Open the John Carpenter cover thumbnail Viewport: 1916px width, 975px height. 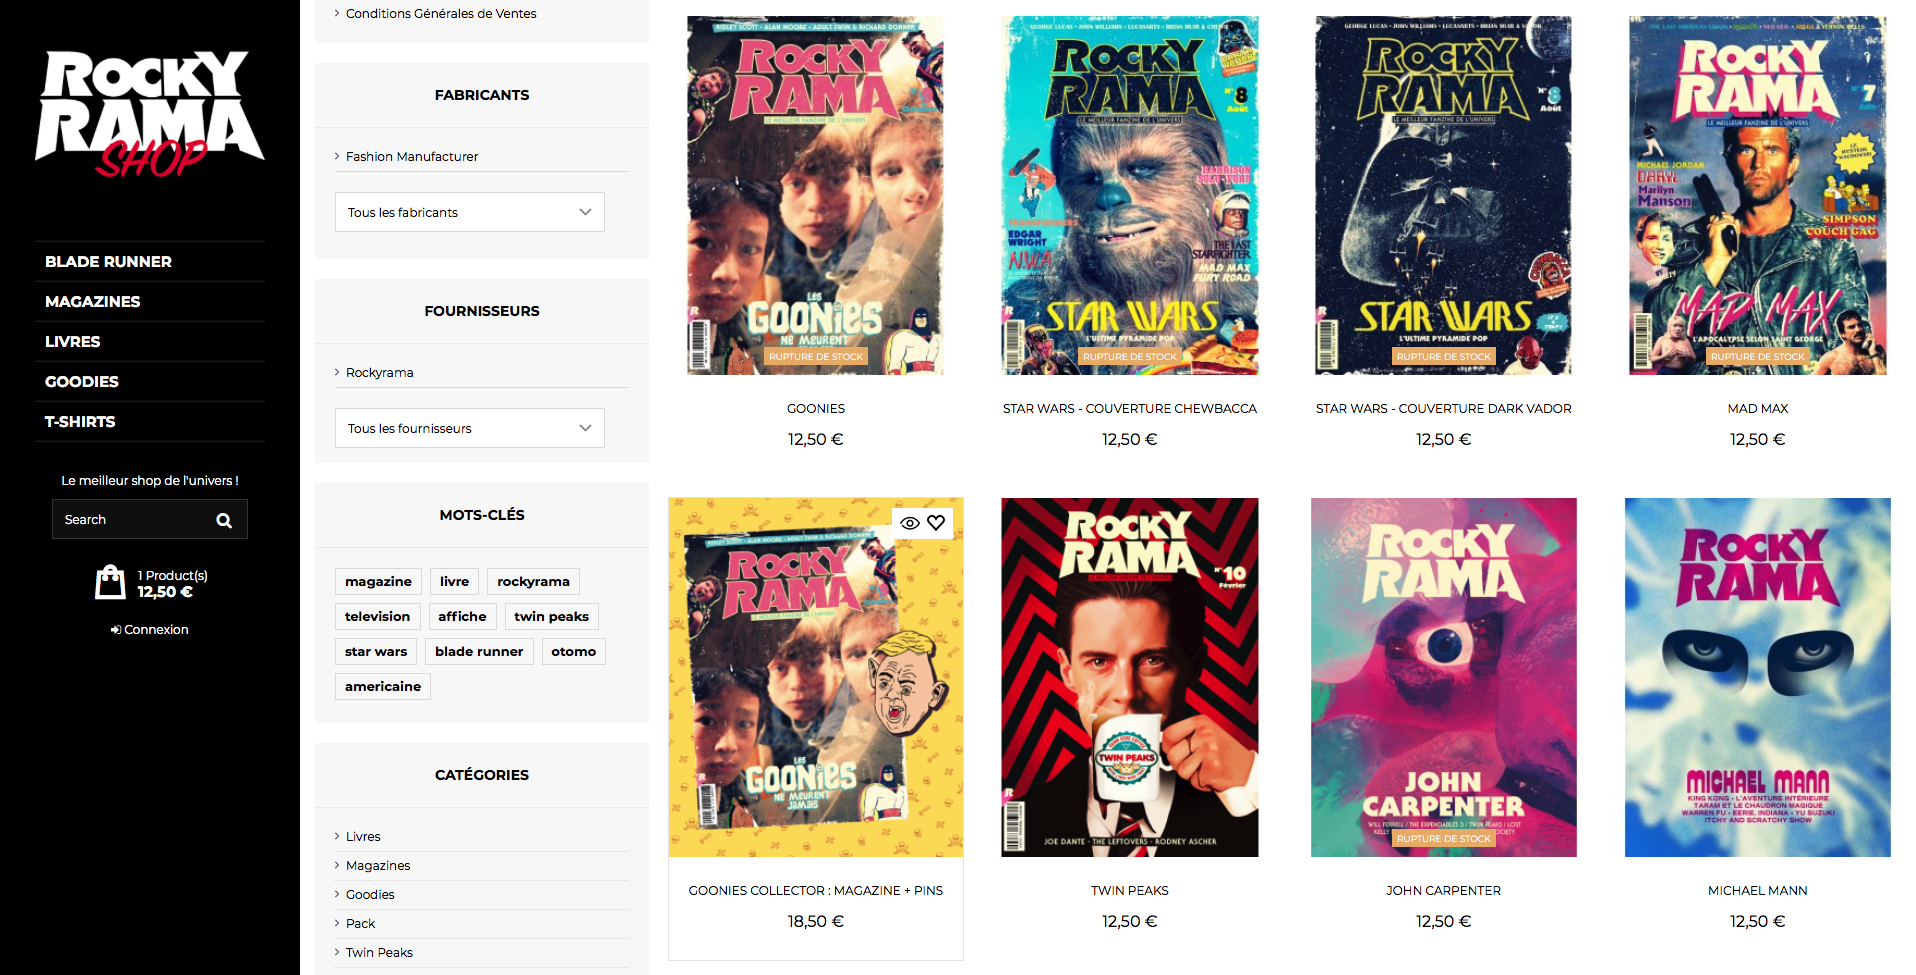click(x=1443, y=677)
